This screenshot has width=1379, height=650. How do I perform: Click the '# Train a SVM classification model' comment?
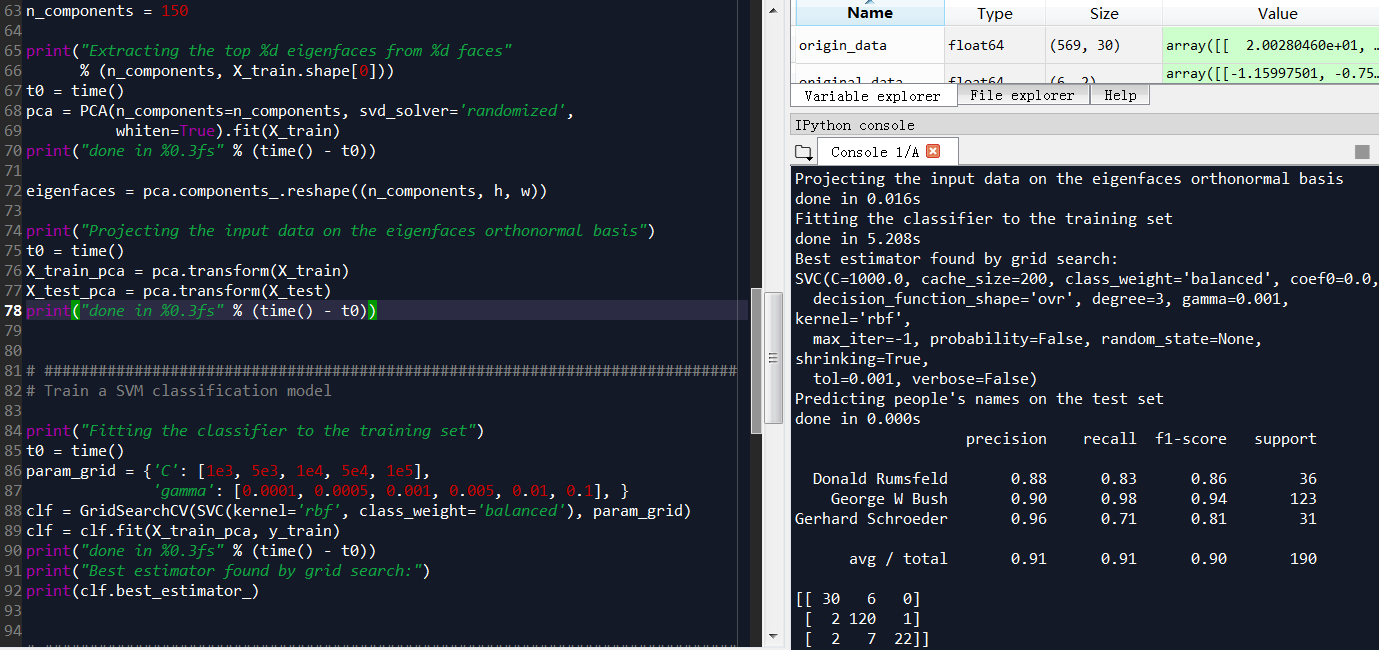(179, 391)
